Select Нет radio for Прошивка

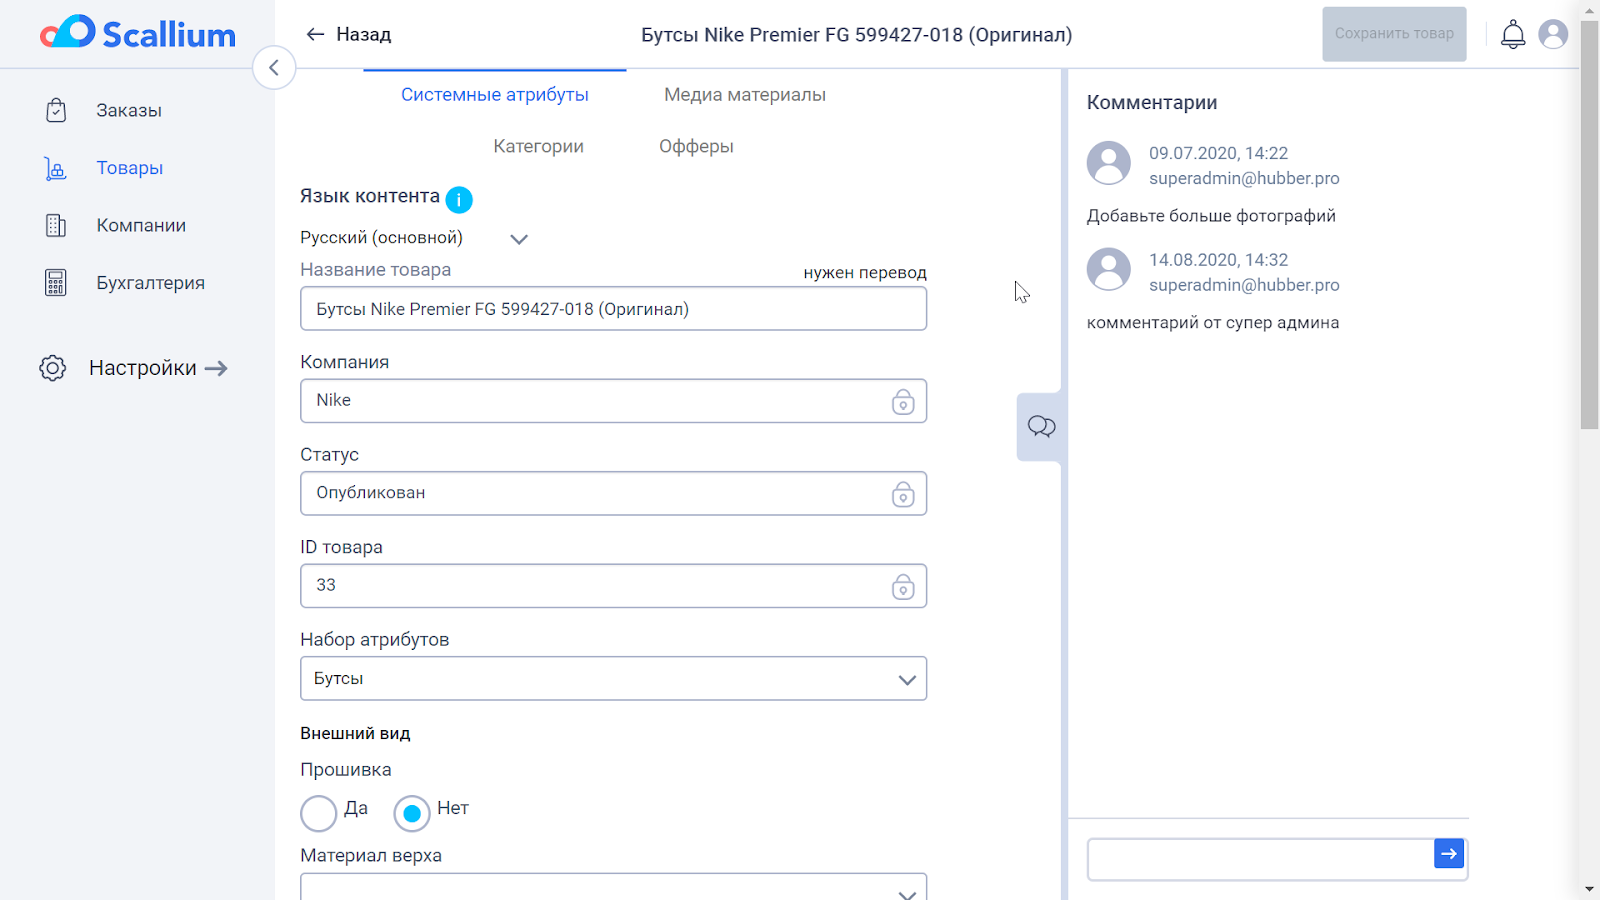coord(412,813)
